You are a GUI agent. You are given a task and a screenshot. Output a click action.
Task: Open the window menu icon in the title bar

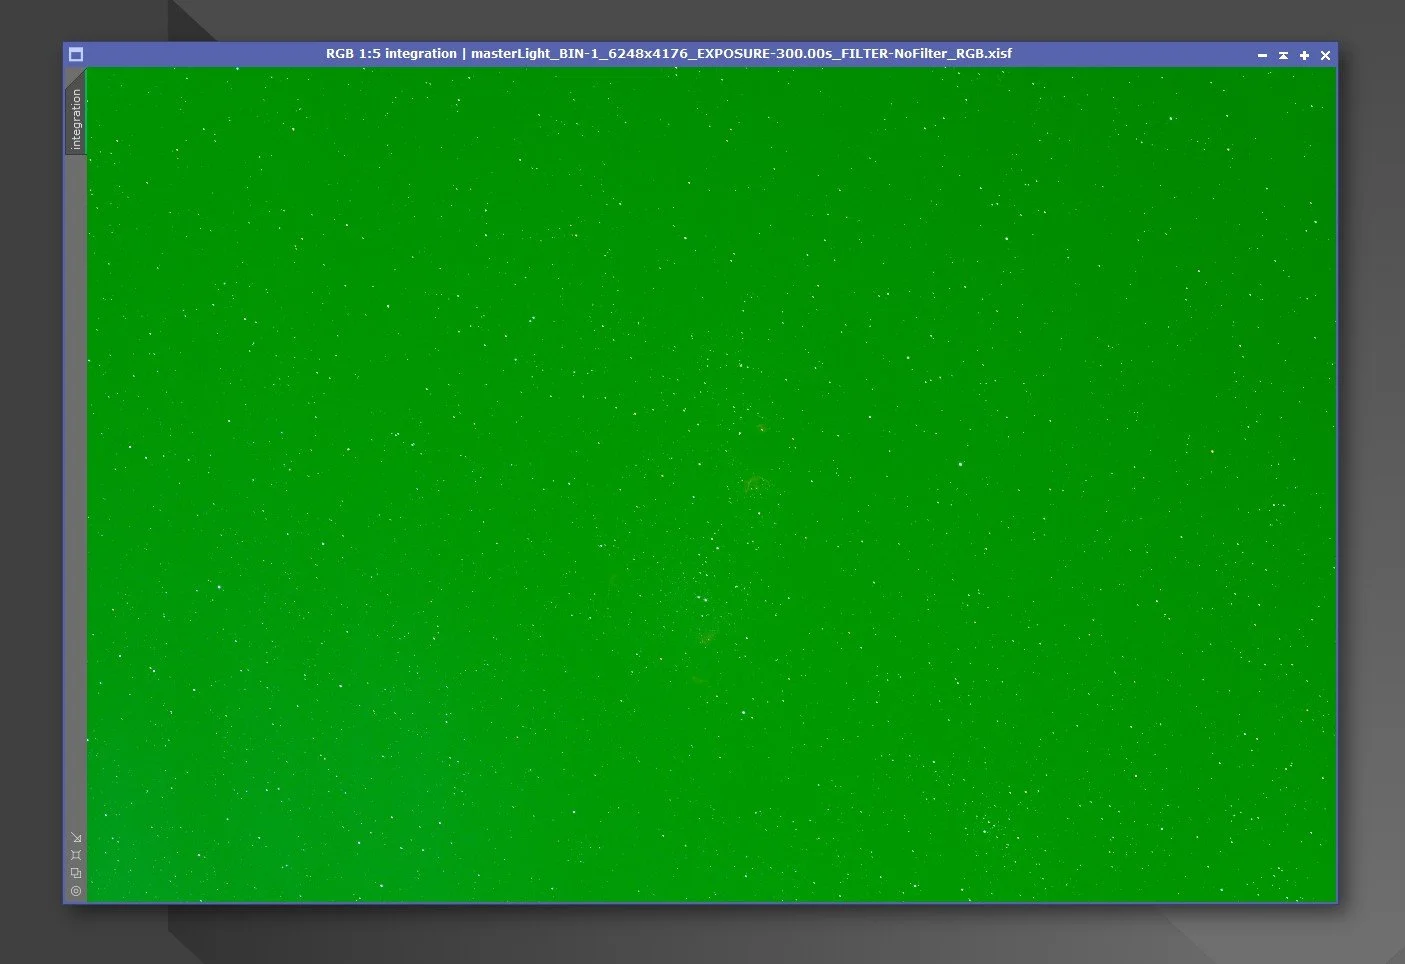click(76, 55)
